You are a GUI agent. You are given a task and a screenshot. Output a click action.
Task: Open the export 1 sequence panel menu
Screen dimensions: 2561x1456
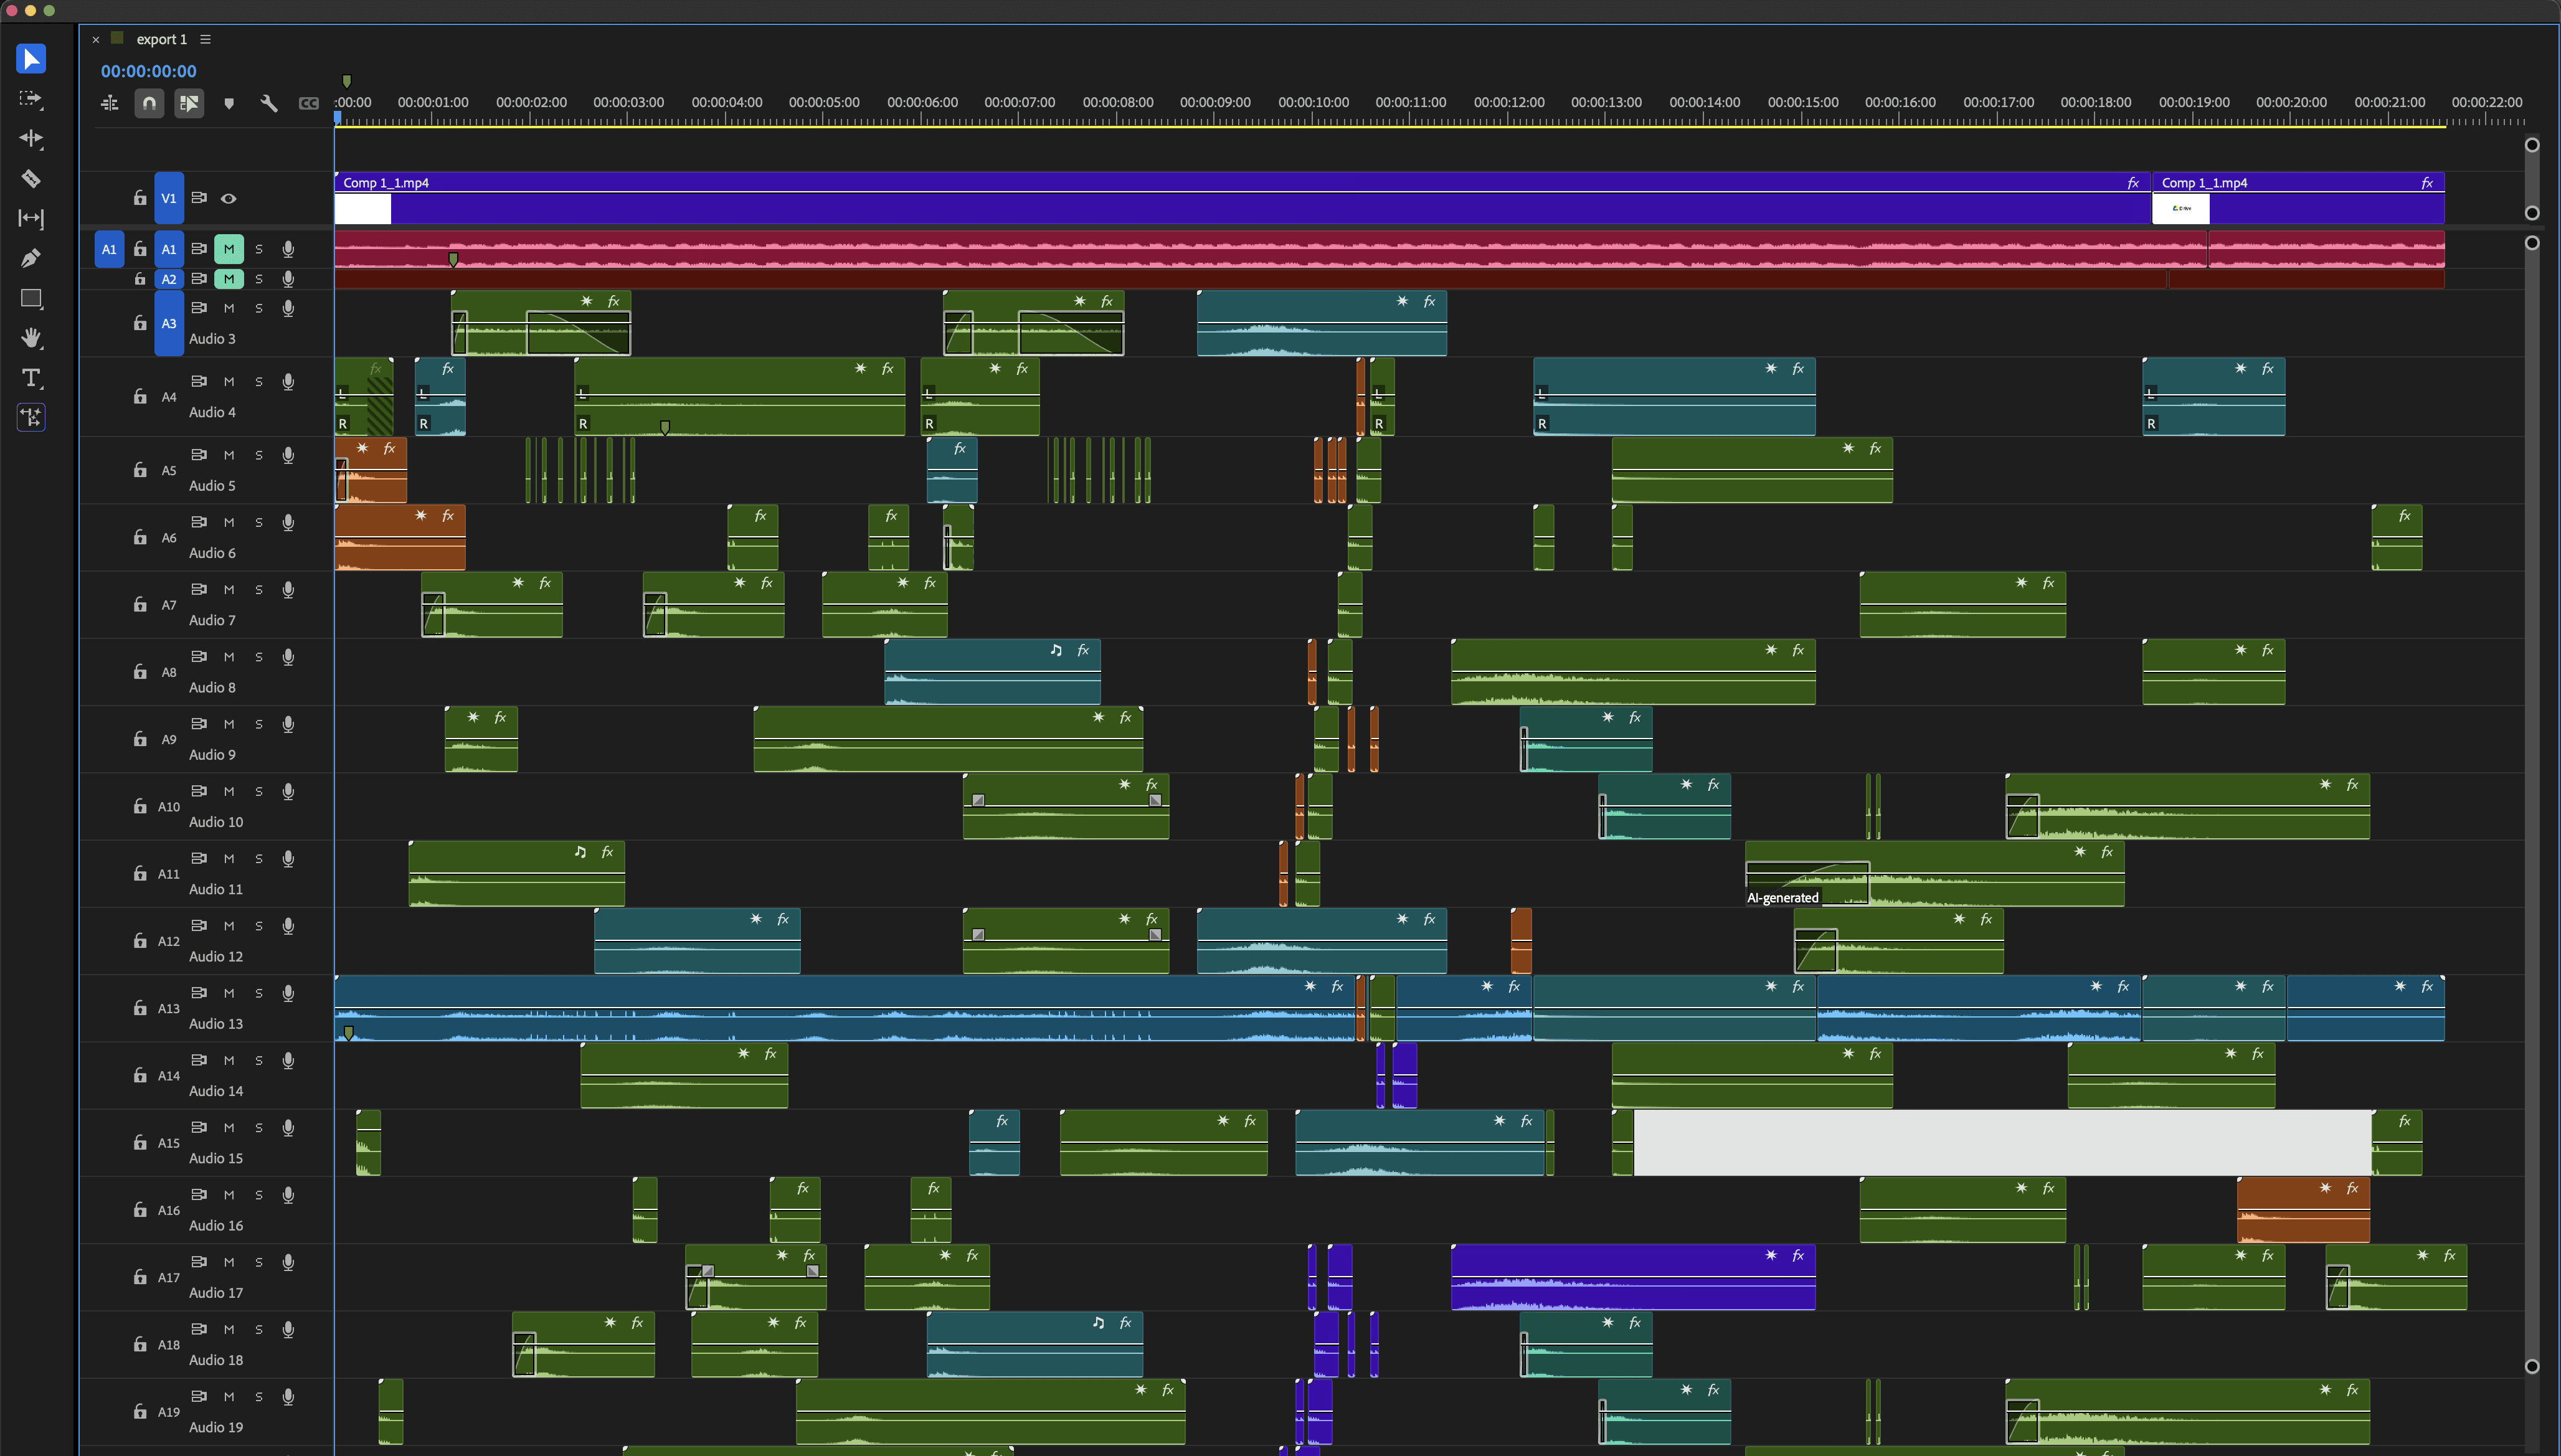(205, 39)
